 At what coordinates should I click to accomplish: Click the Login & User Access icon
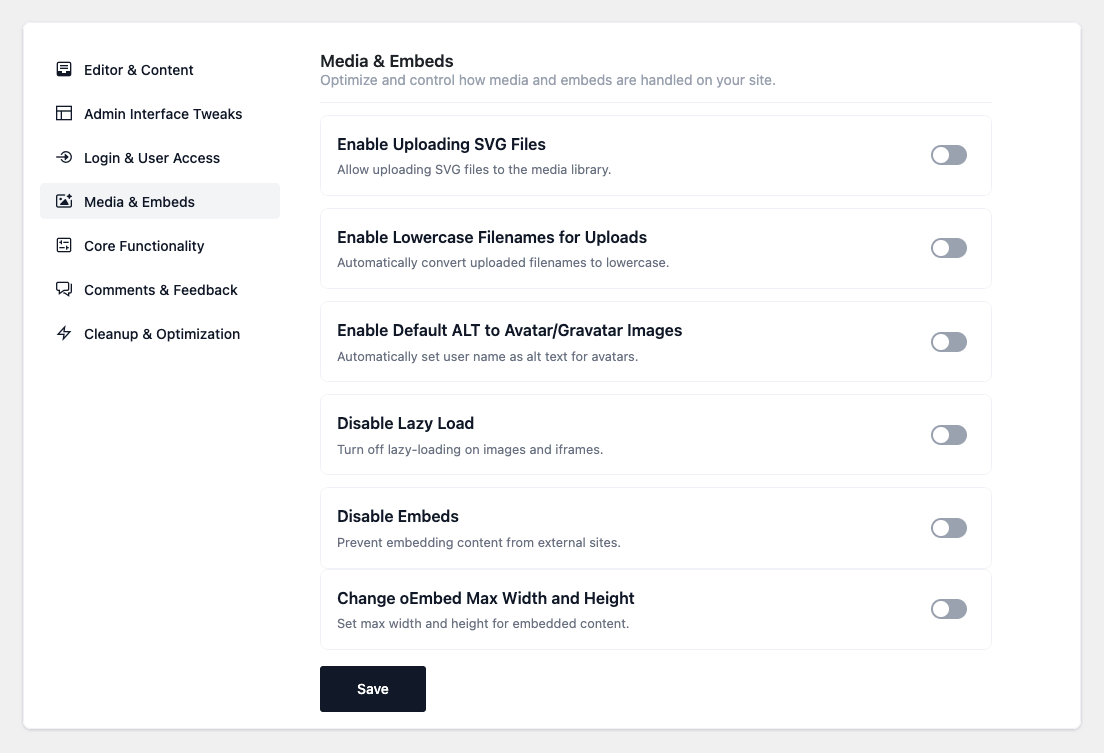pyautogui.click(x=64, y=158)
